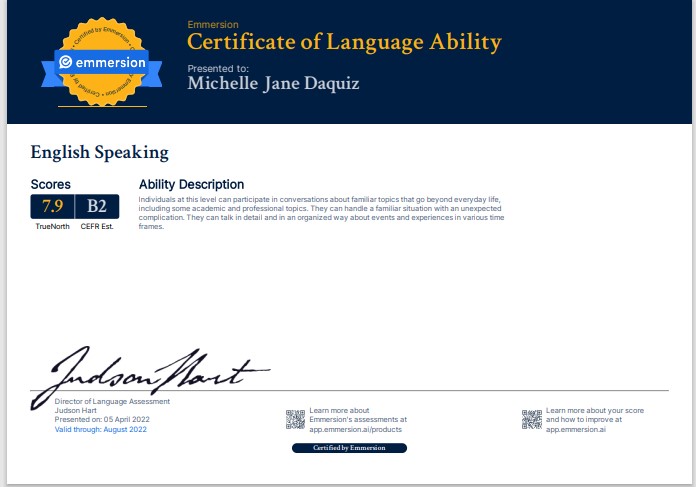Click the 'Presented to:' label
Viewport: 696px width, 487px height.
point(218,69)
